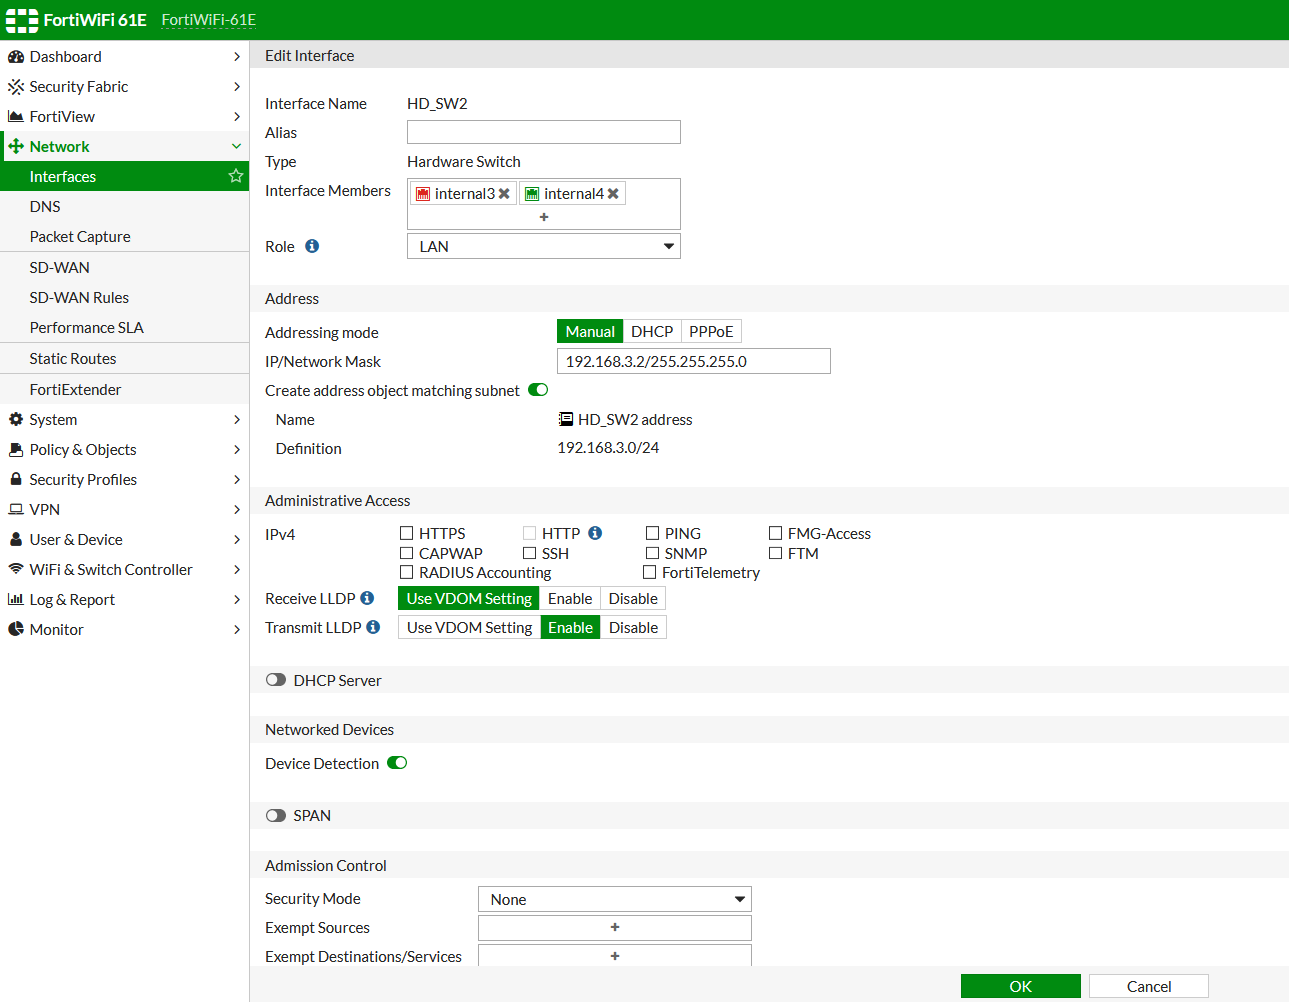The height and width of the screenshot is (1002, 1289).
Task: Open the Role dropdown showing LAN
Action: pyautogui.click(x=543, y=246)
